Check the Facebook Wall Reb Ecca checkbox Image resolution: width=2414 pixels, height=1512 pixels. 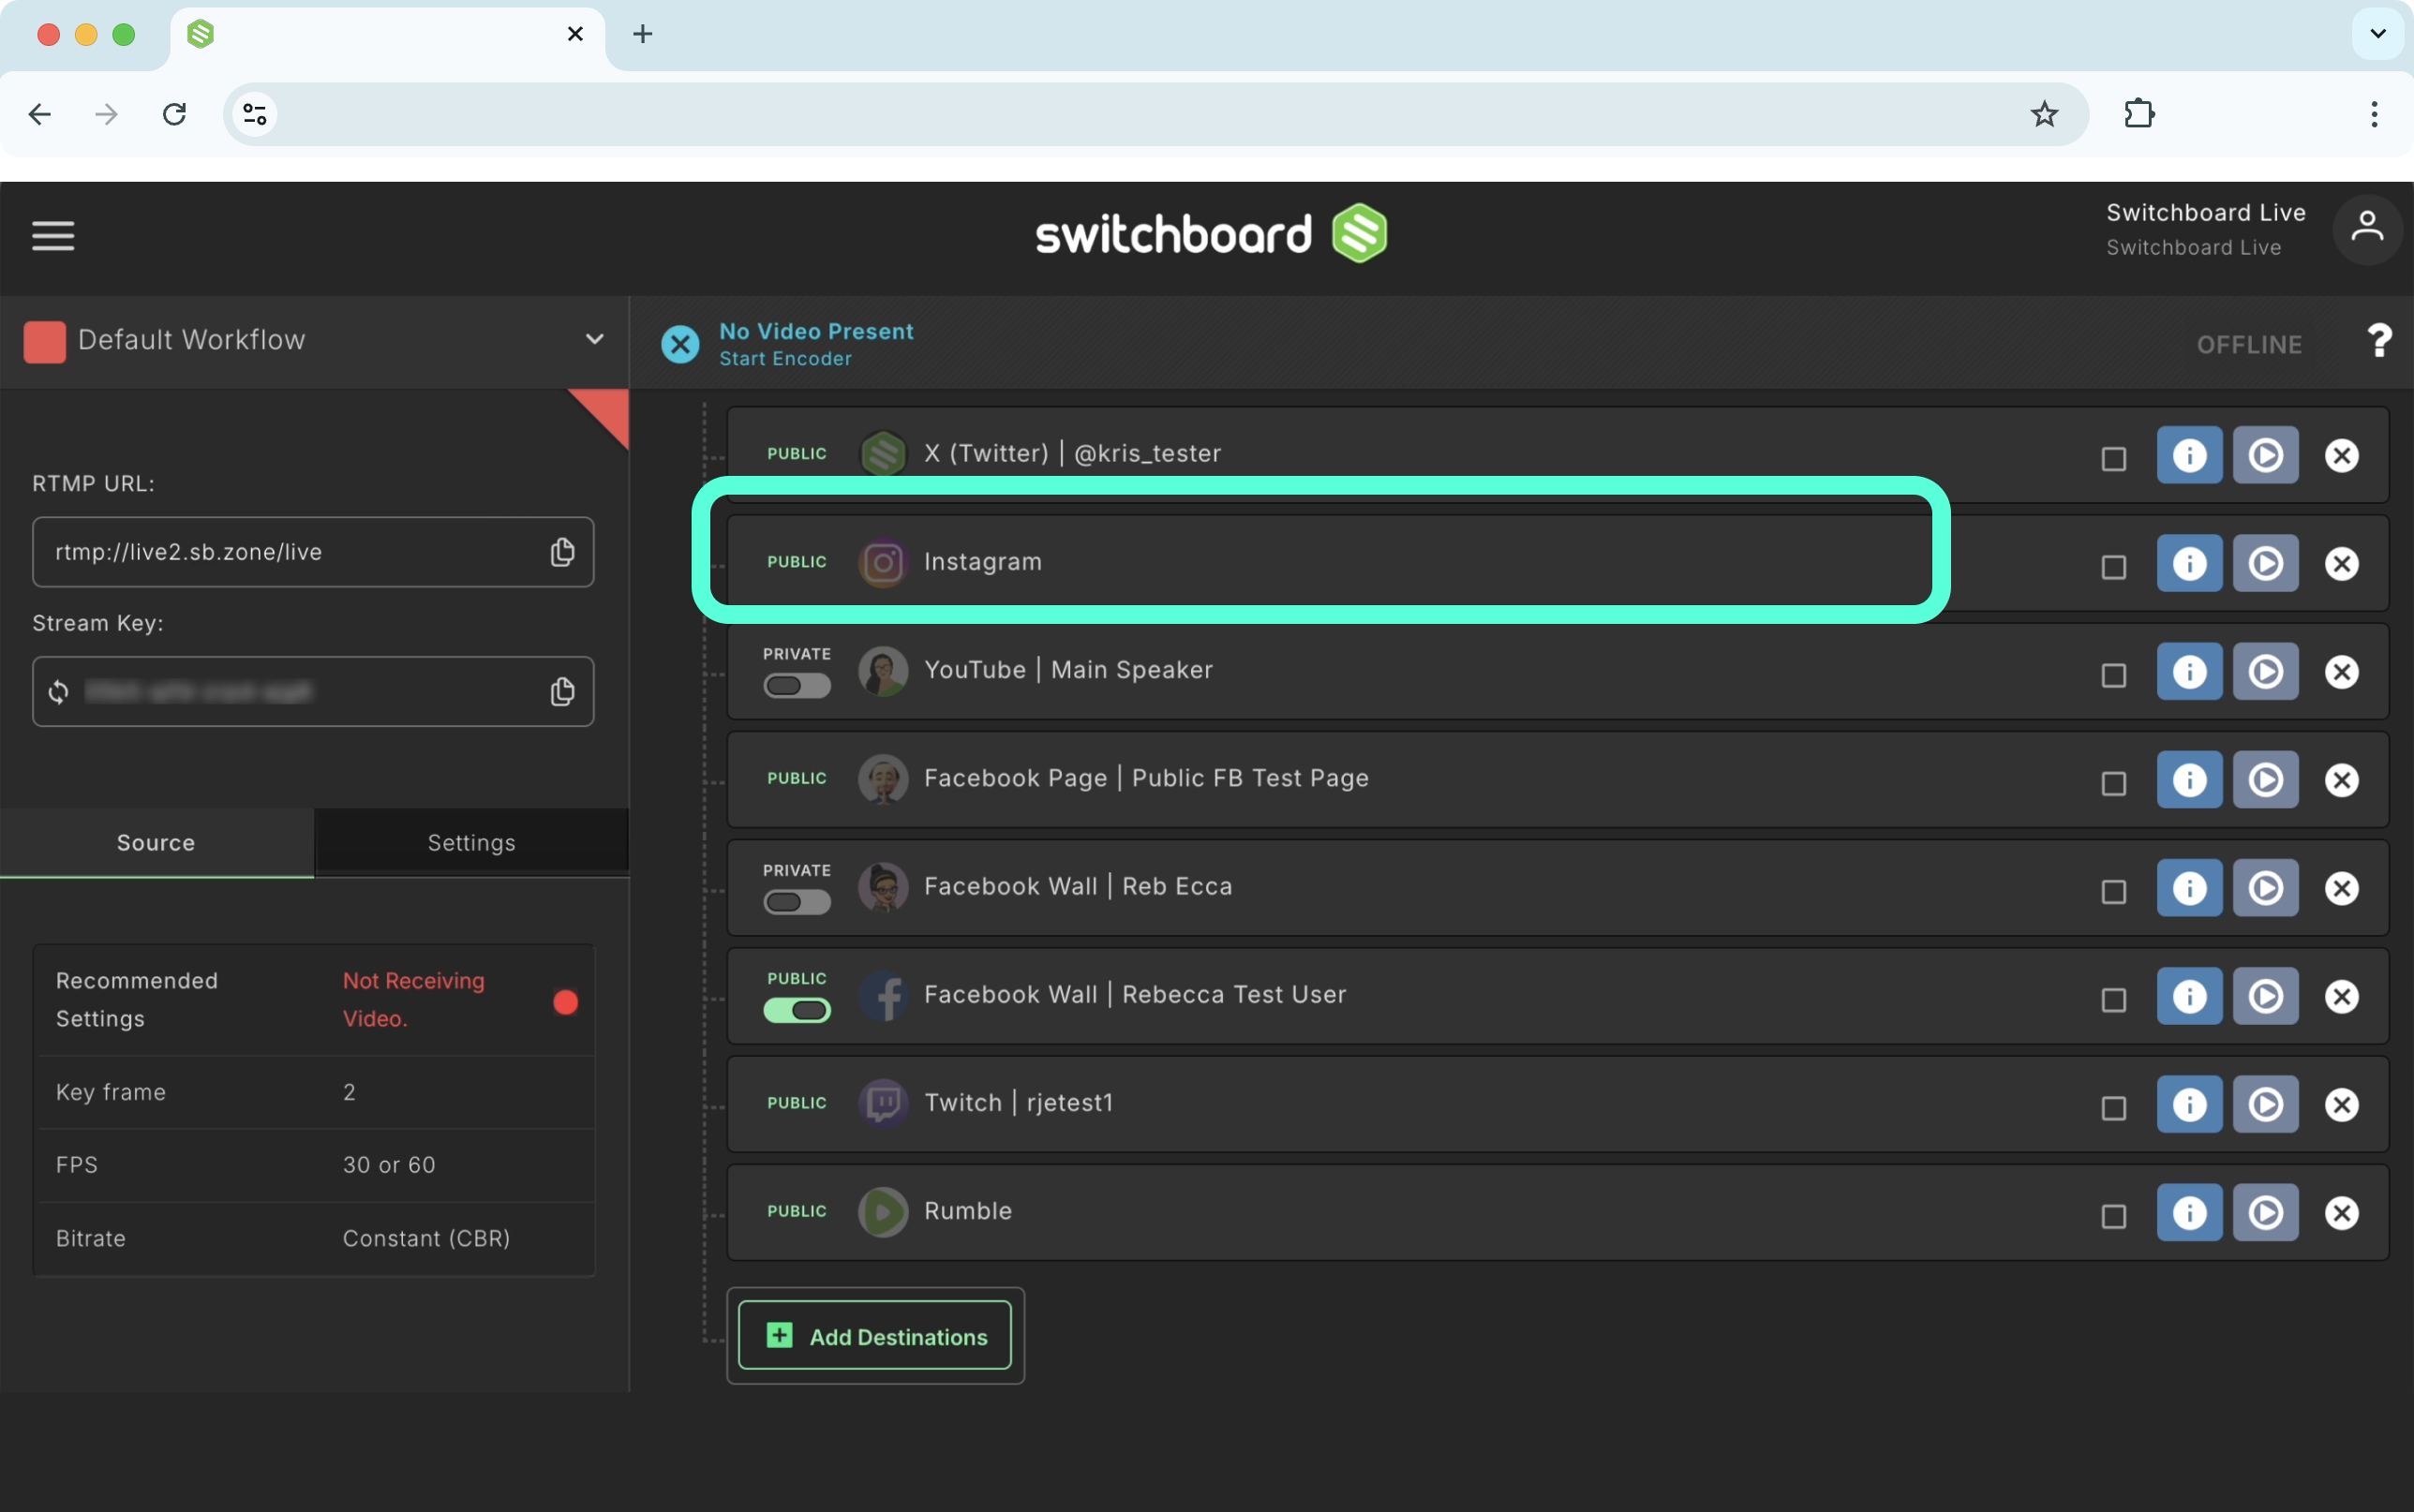coord(2113,892)
